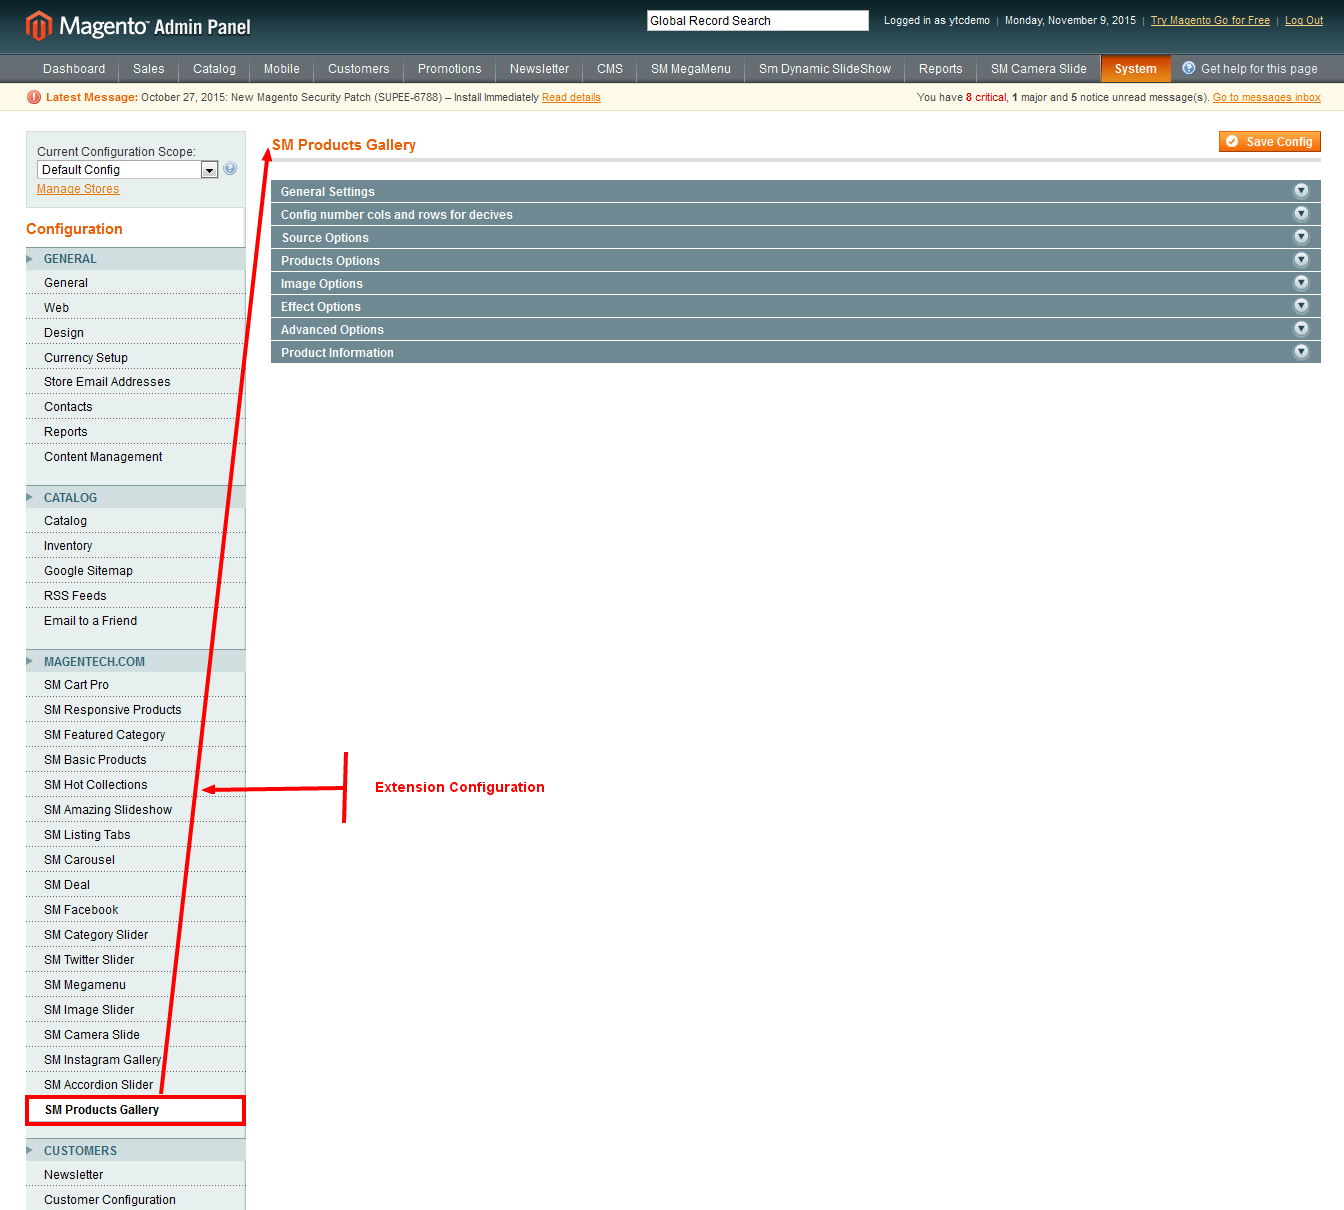Select Contacts configuration item

(x=135, y=407)
